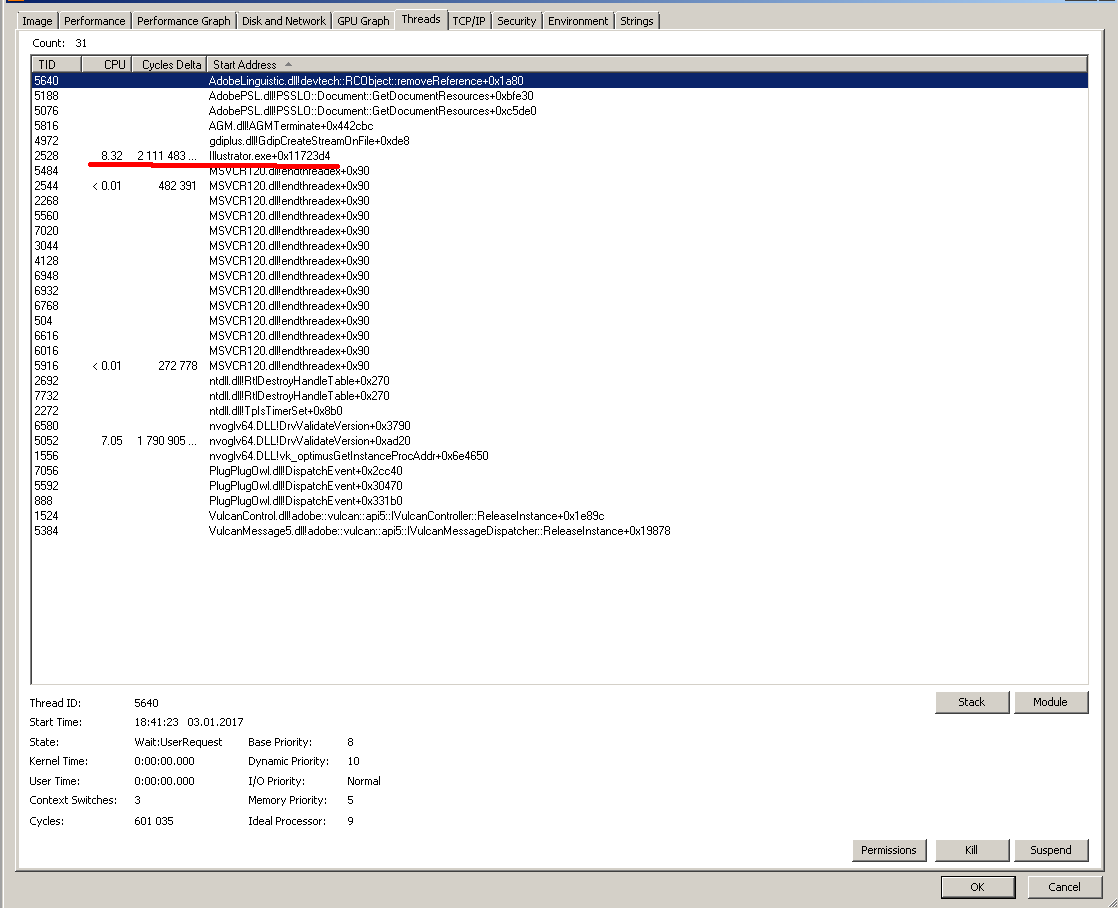This screenshot has height=908, width=1118.
Task: Select thread 7020 MSVCR120.dll row
Action: [x=560, y=230]
